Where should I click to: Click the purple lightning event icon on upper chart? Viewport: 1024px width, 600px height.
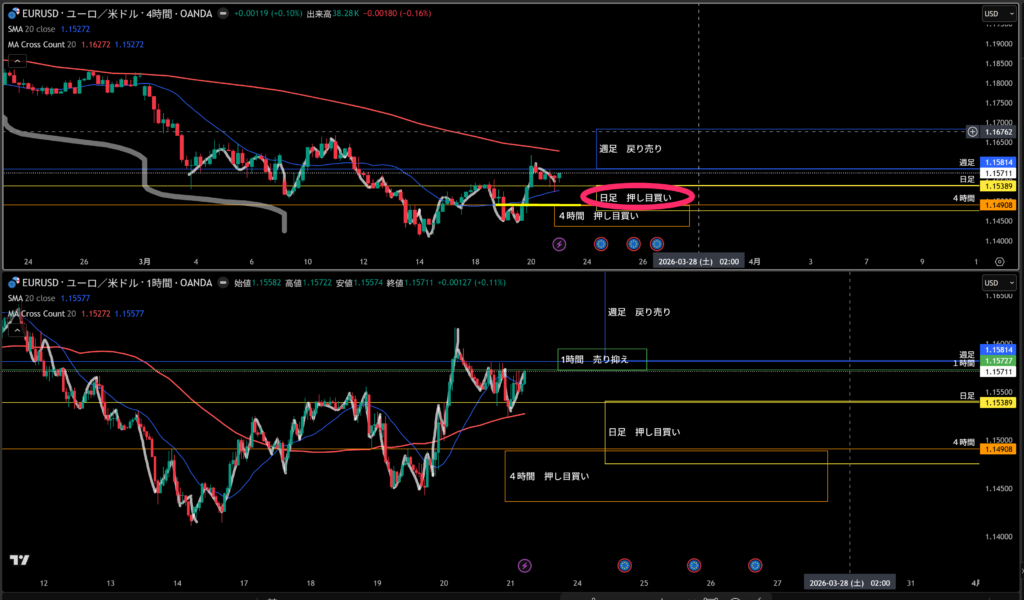coord(559,243)
